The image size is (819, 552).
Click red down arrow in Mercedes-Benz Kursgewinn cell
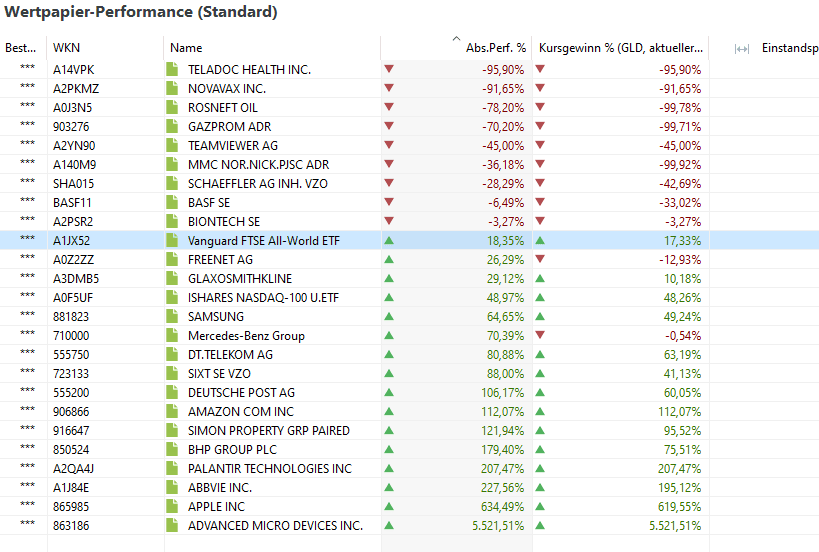click(540, 335)
